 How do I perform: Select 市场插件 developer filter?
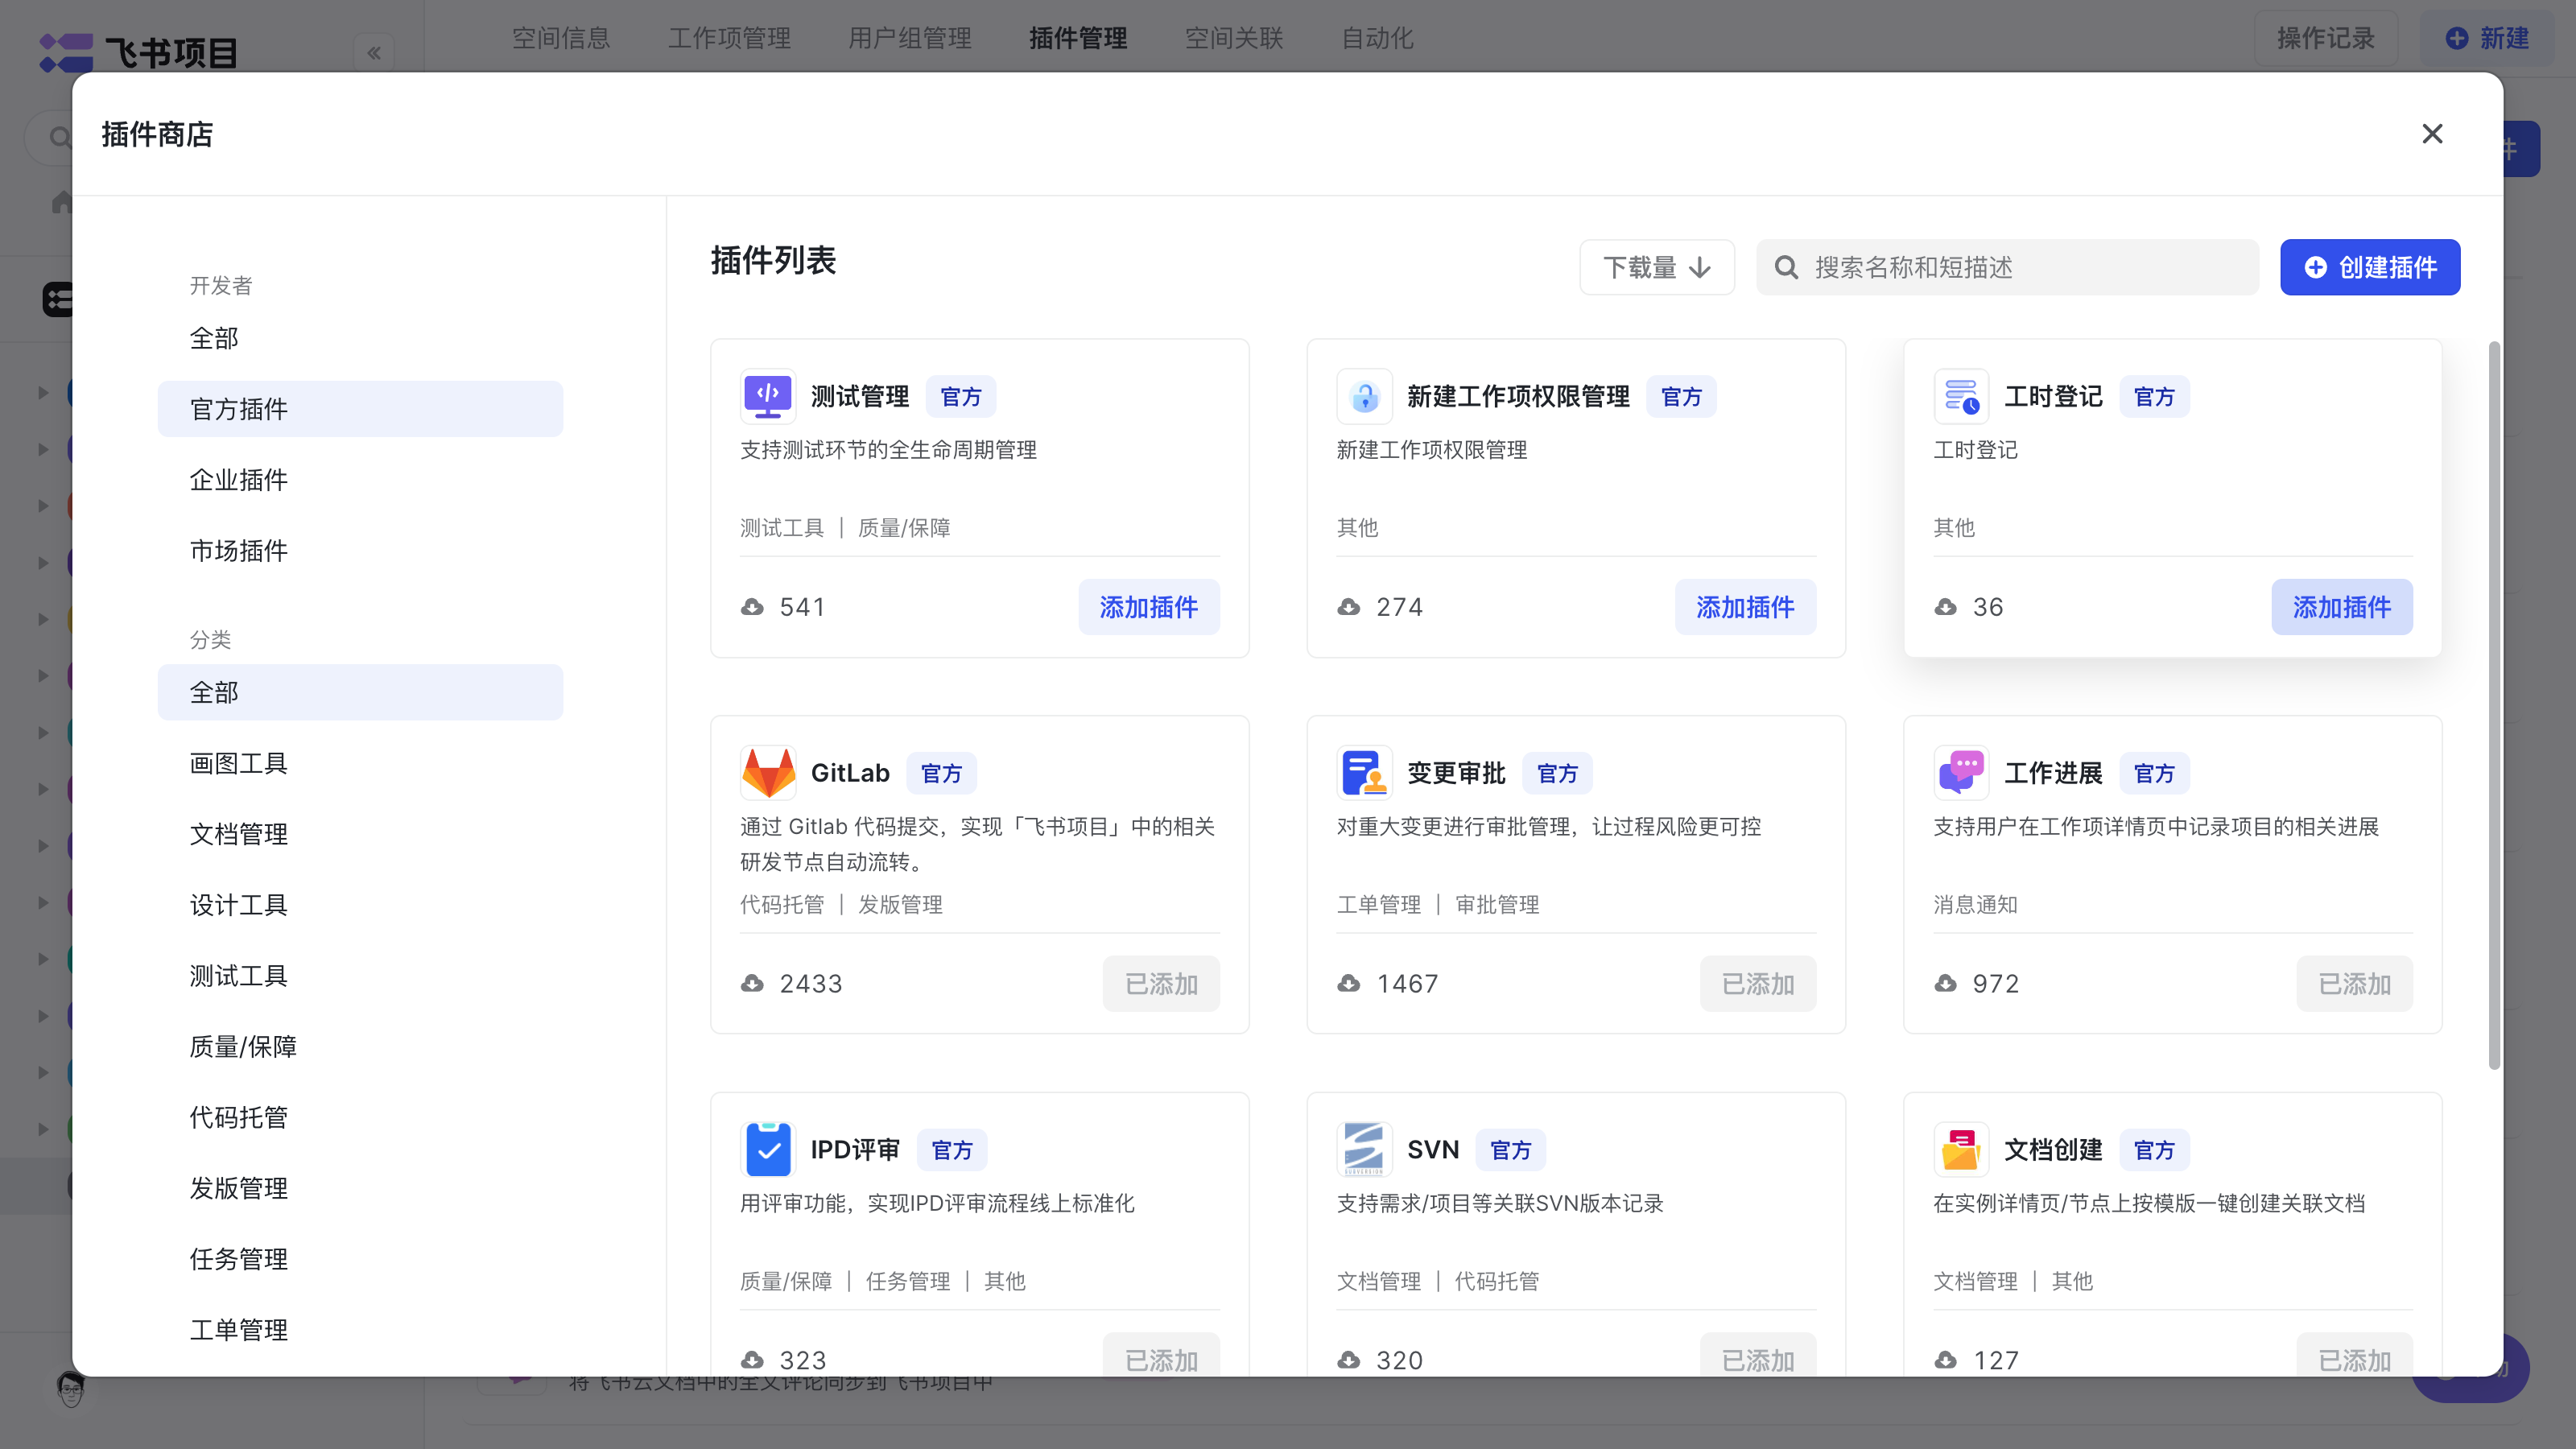[360, 551]
